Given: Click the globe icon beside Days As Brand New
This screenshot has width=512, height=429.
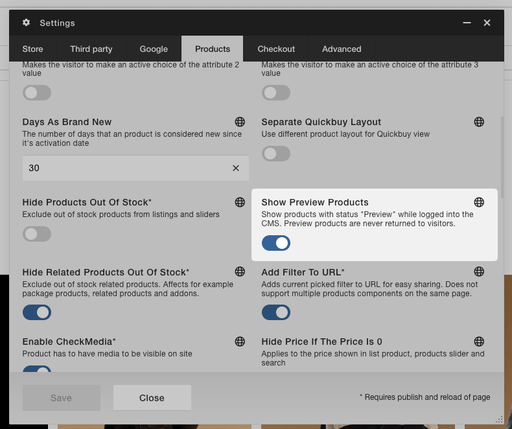Looking at the screenshot, I should pos(240,122).
